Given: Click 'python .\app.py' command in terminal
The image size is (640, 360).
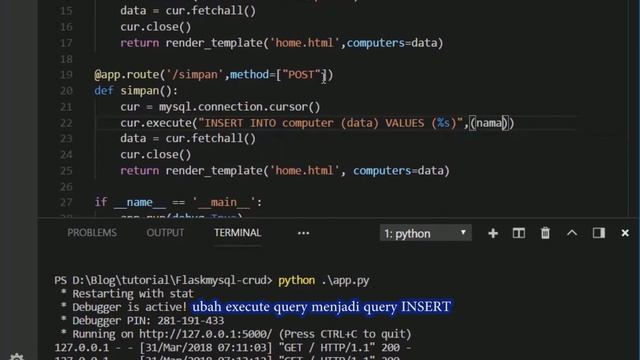Looking at the screenshot, I should coord(324,280).
